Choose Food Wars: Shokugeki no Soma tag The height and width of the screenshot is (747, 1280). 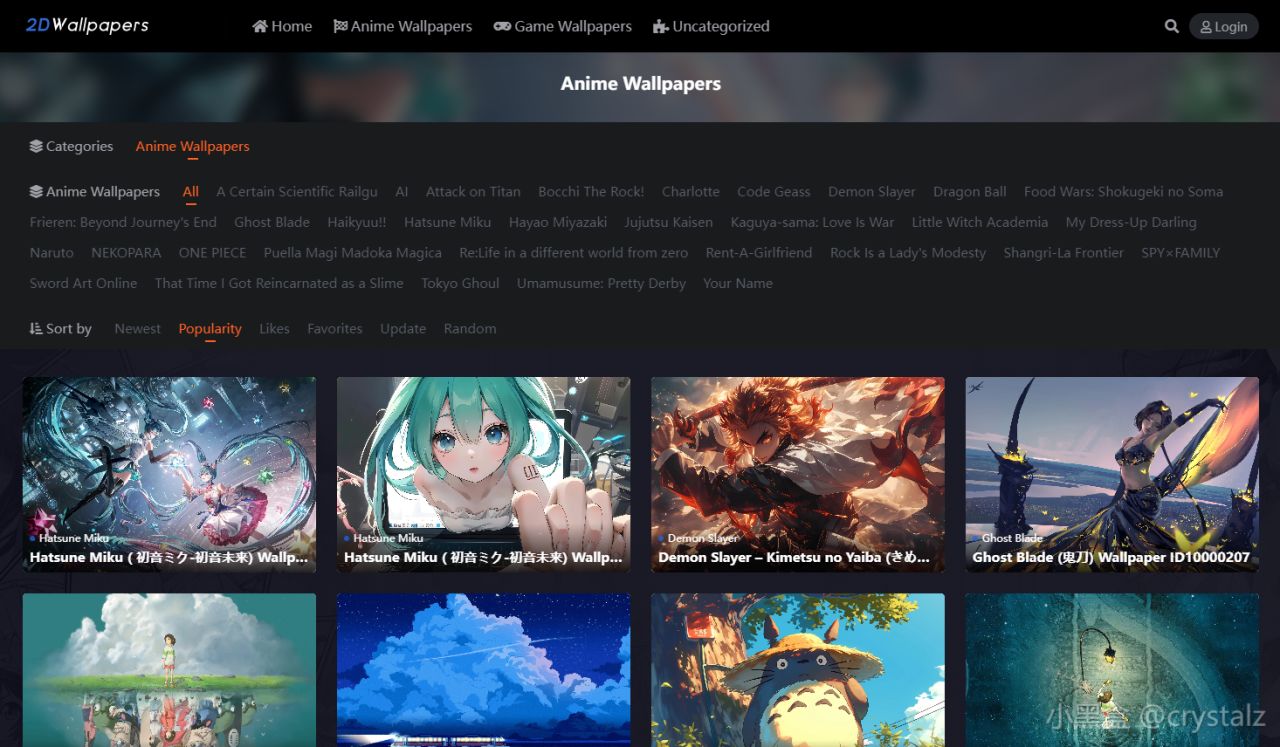(1123, 192)
